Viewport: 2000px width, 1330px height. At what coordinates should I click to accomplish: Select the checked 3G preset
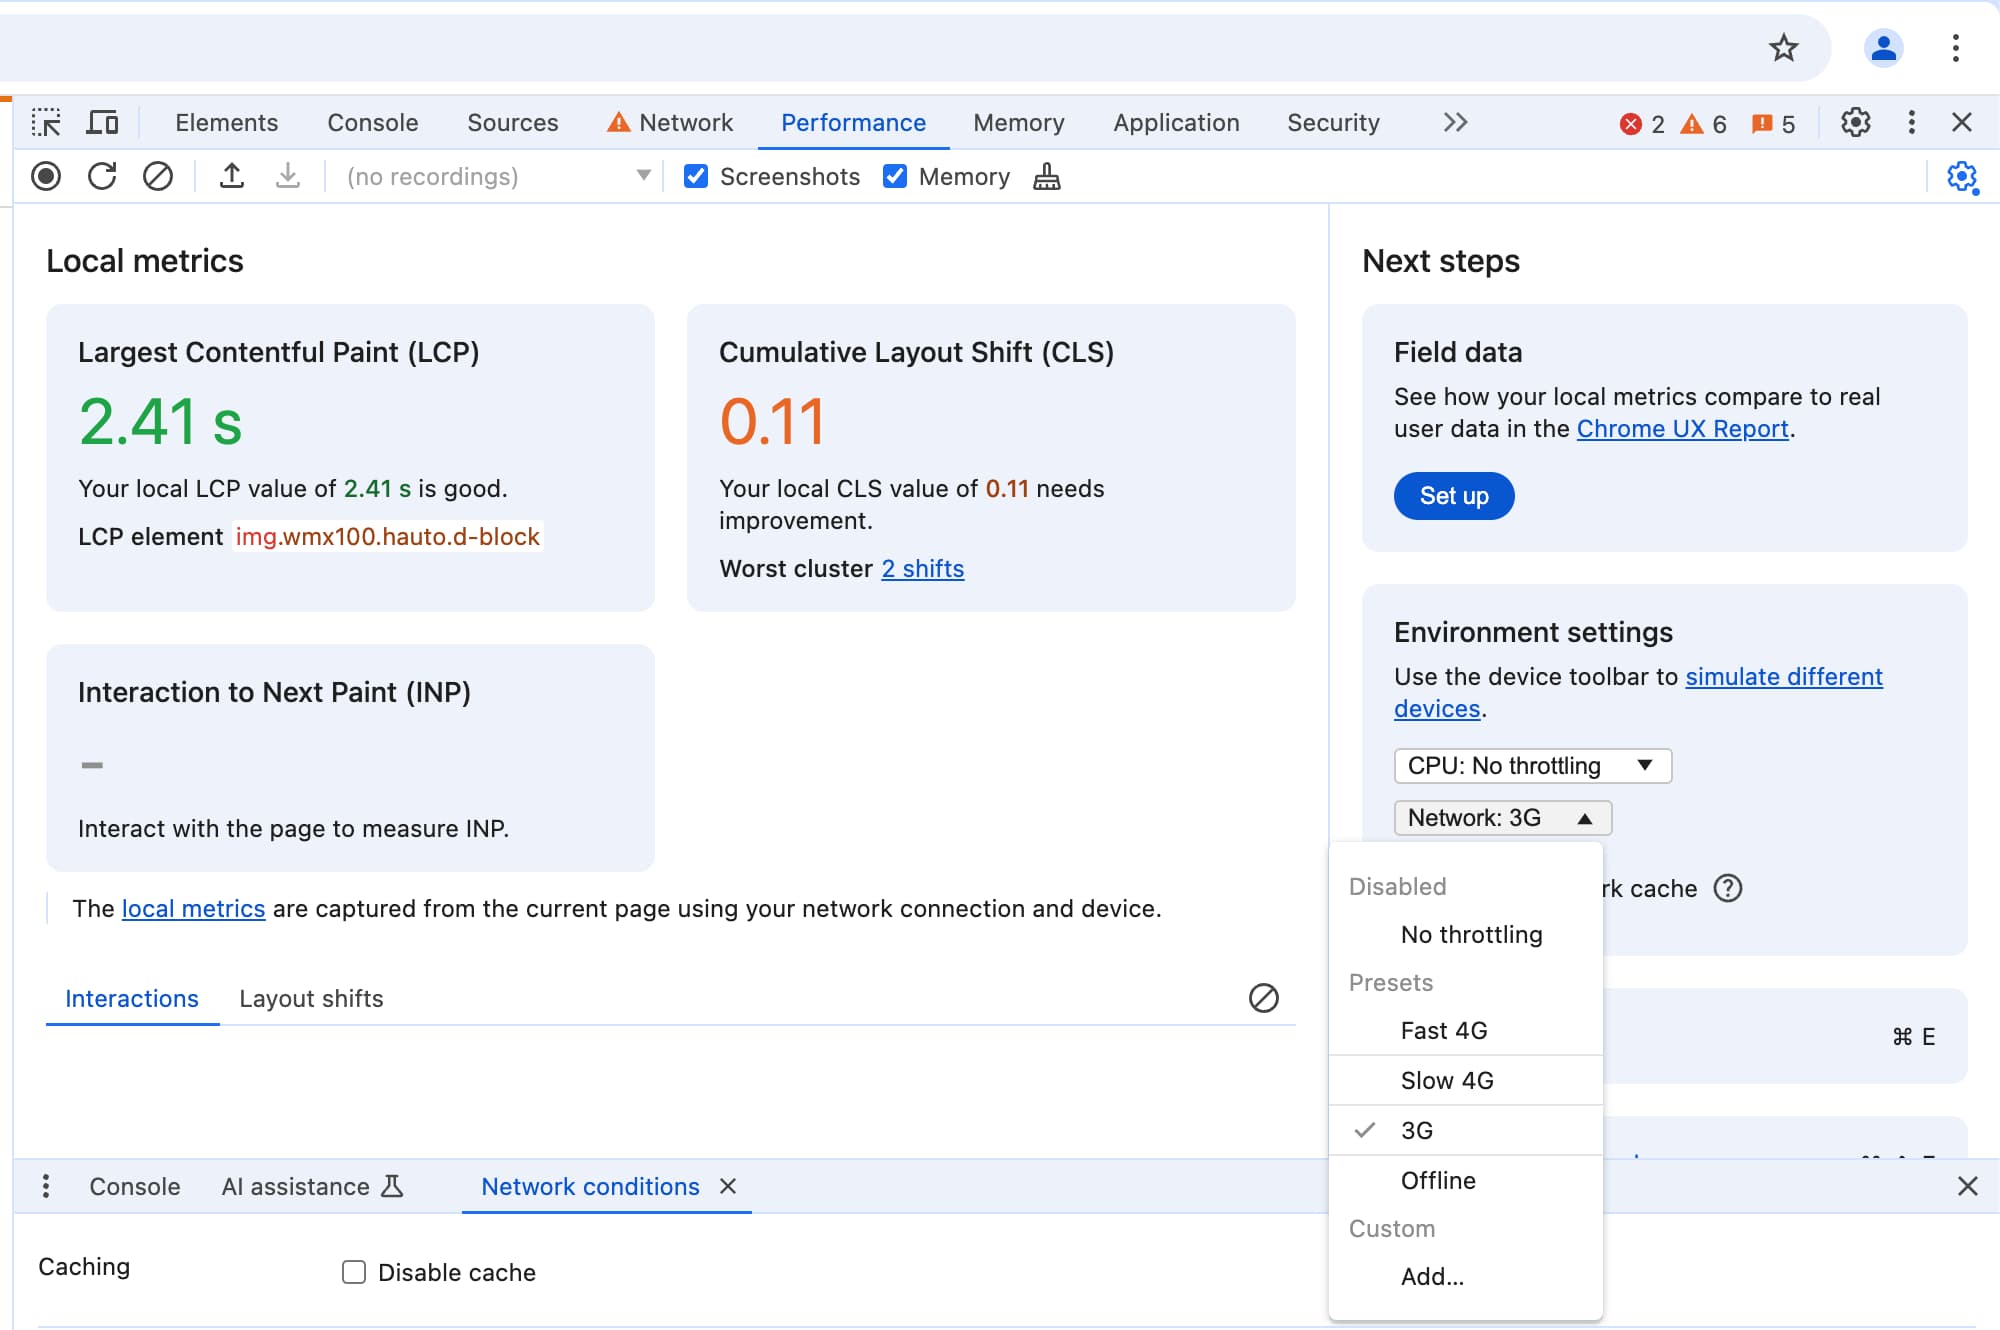point(1465,1130)
